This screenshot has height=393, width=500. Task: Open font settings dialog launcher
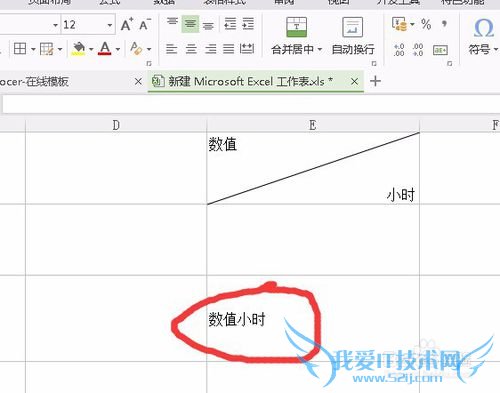pyautogui.click(x=149, y=63)
